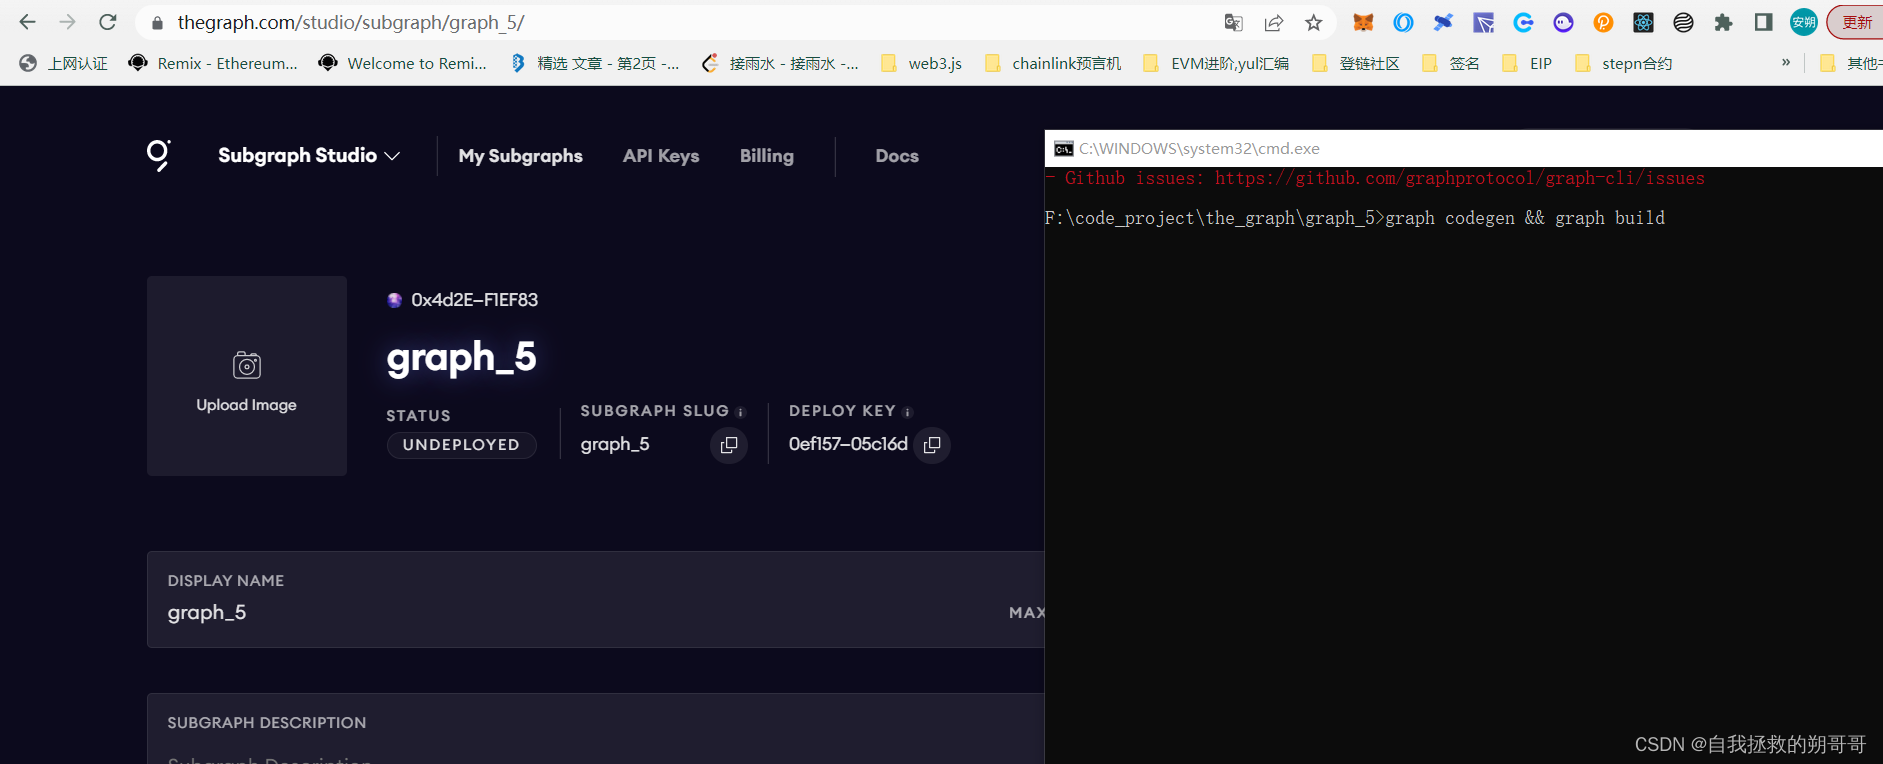
Task: Copy the deploy key 0ef157–05c16d
Action: pos(932,445)
